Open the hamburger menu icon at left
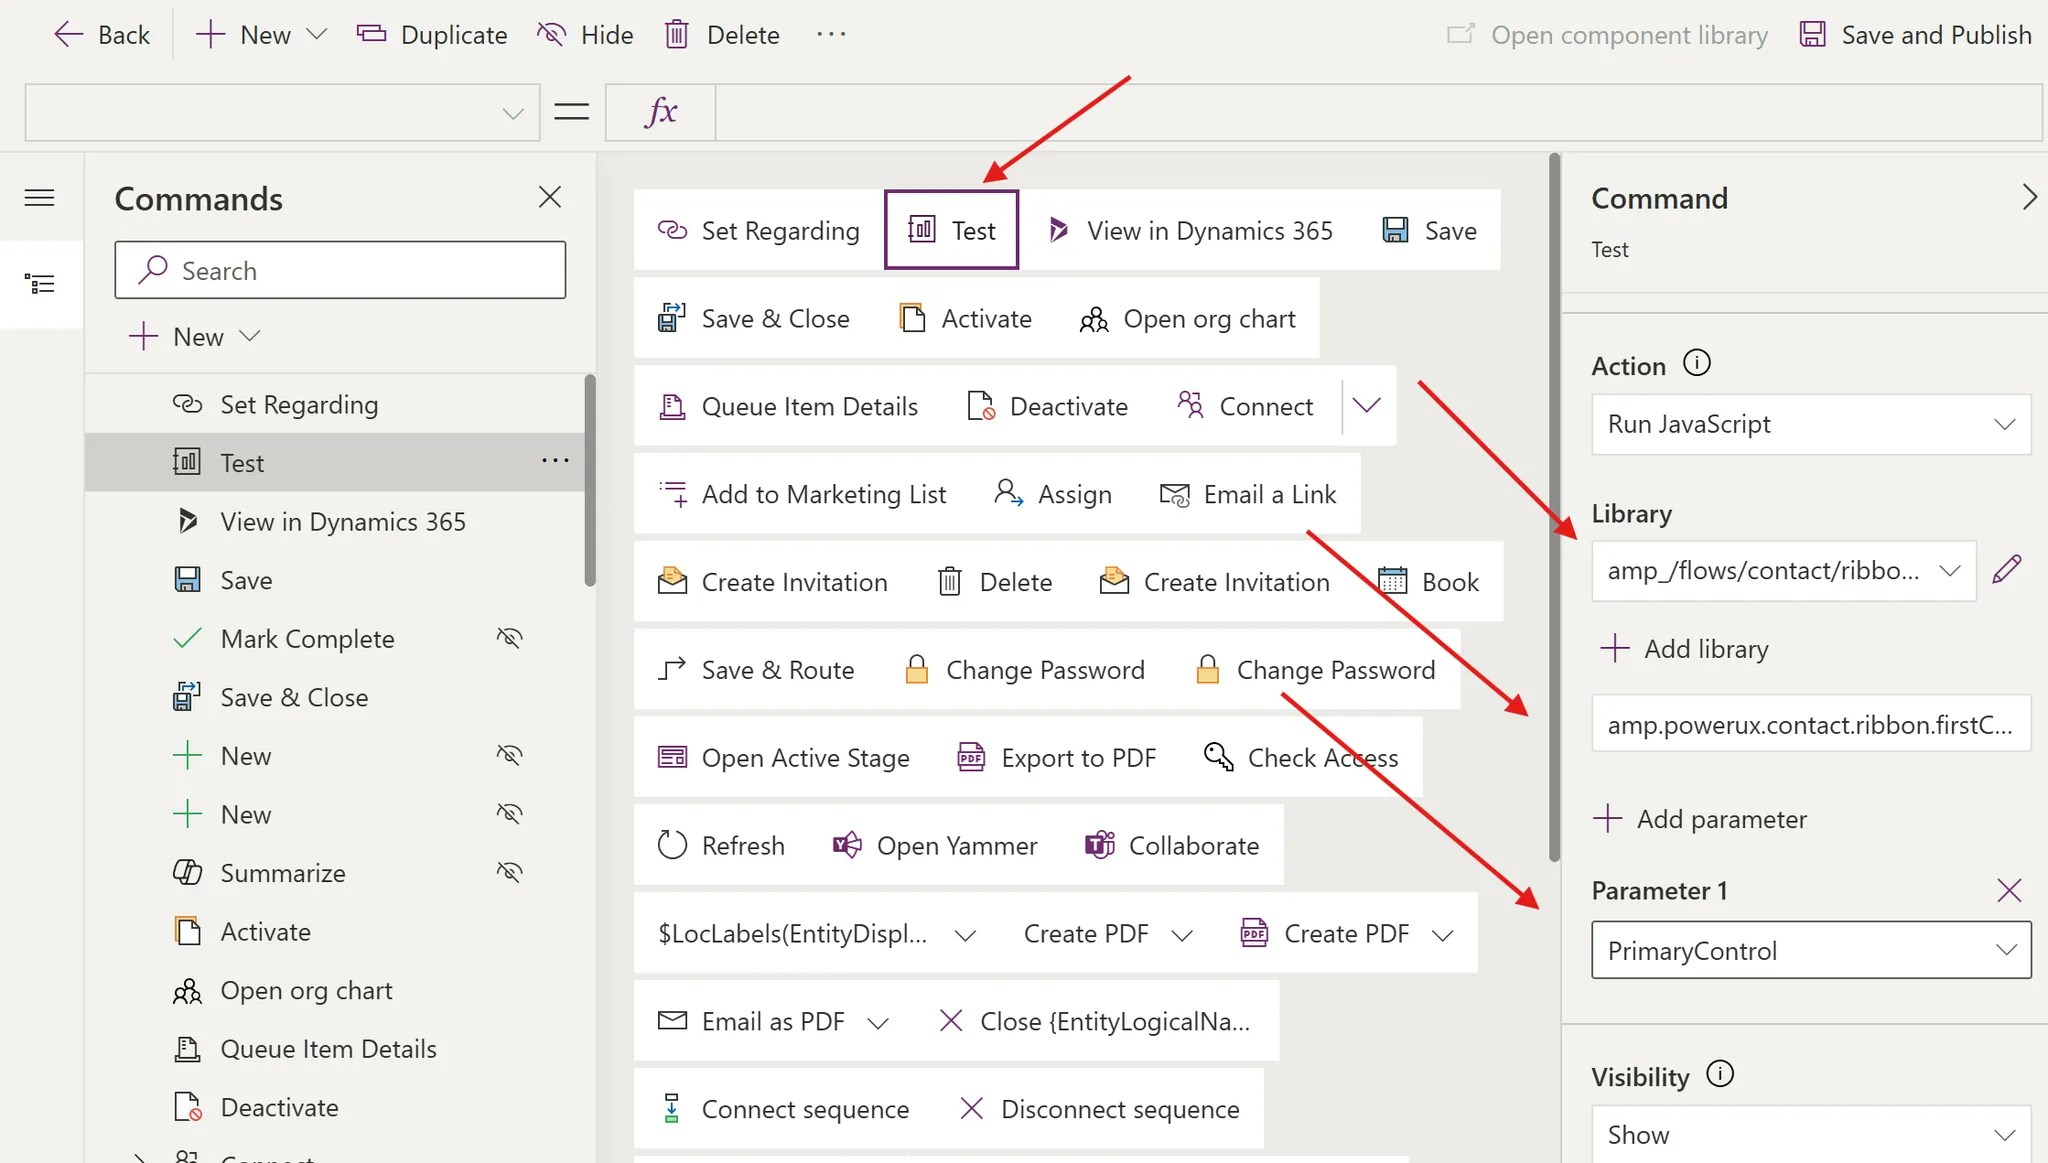This screenshot has width=2048, height=1163. [x=40, y=198]
